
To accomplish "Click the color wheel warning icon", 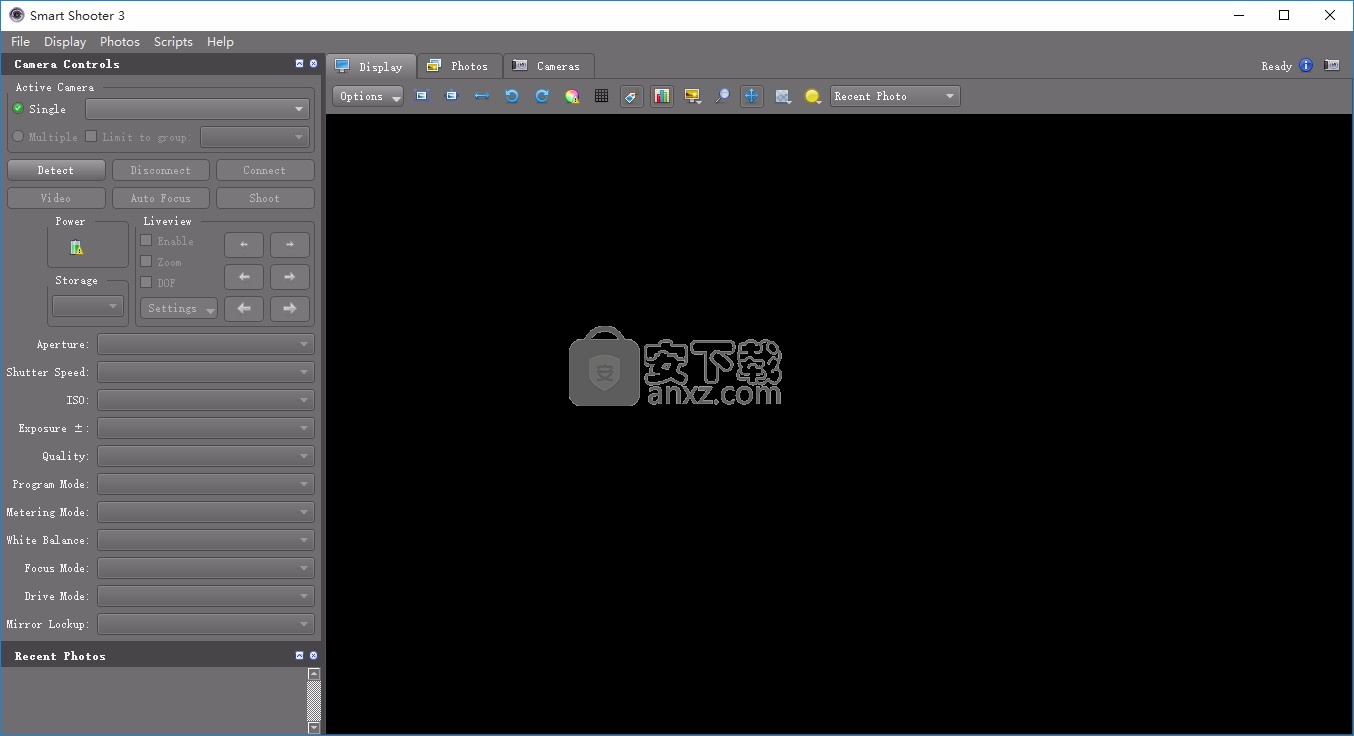I will pos(572,96).
